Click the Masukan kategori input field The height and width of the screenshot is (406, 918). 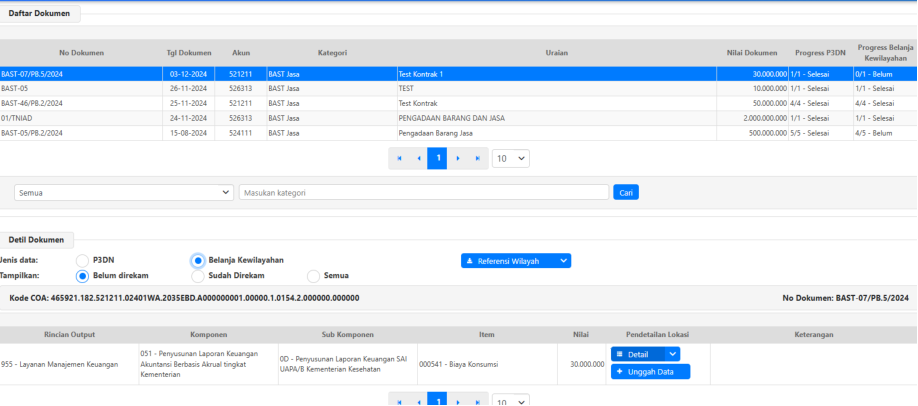[x=423, y=192]
